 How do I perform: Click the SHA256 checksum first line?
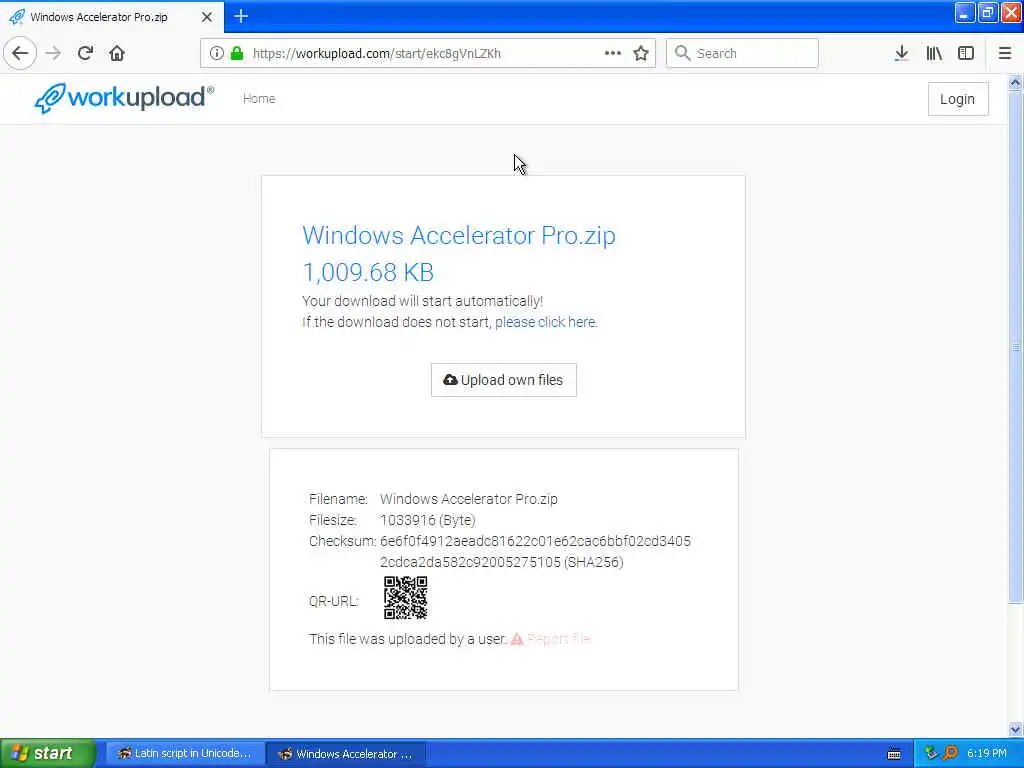[x=536, y=541]
